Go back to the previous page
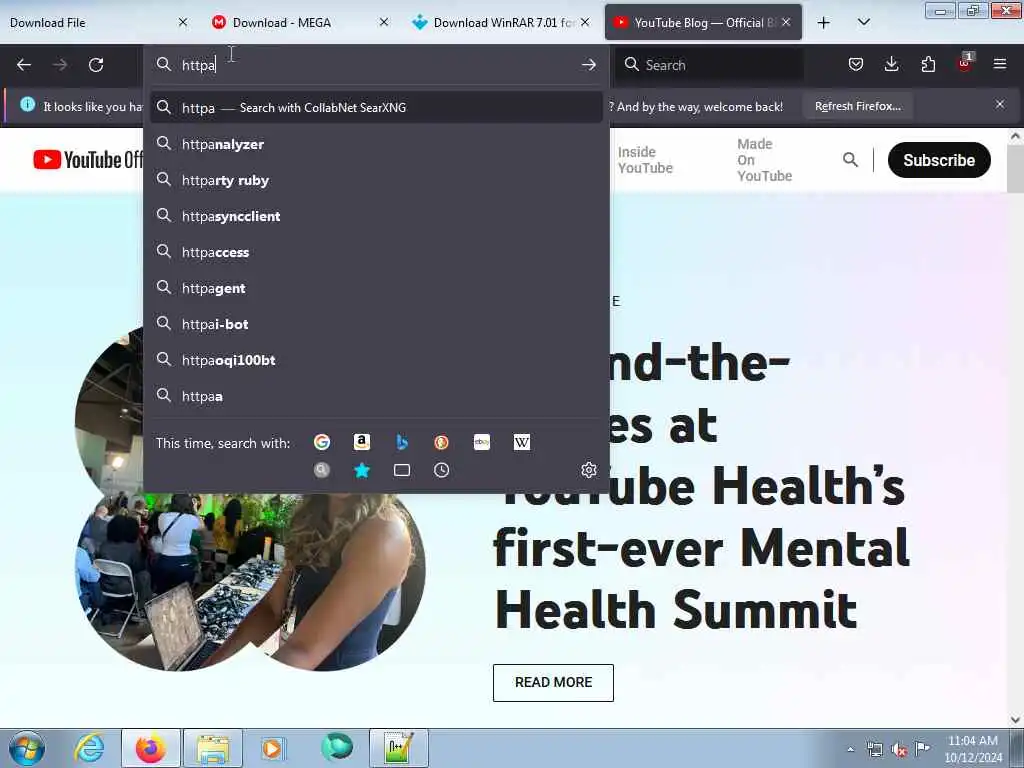The image size is (1024, 768). (x=24, y=65)
